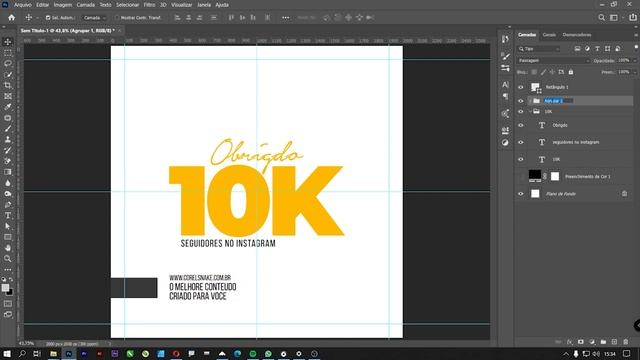The width and height of the screenshot is (640, 360).
Task: Open WhatsApp from the taskbar
Action: tap(268, 353)
